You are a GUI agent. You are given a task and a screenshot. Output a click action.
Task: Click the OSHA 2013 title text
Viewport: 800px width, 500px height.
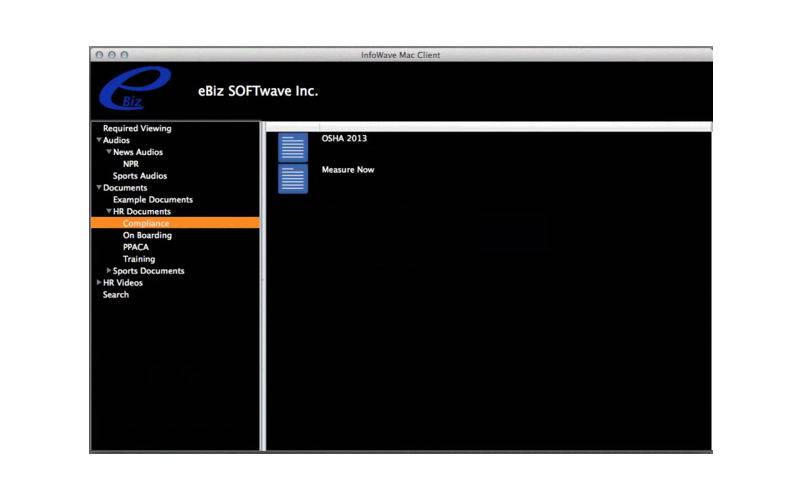(344, 139)
